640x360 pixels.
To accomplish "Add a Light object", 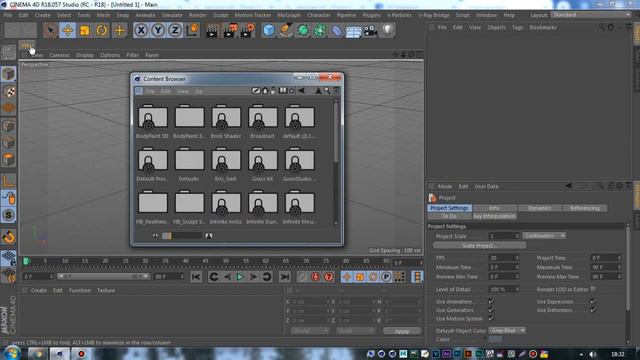I will pos(387,30).
